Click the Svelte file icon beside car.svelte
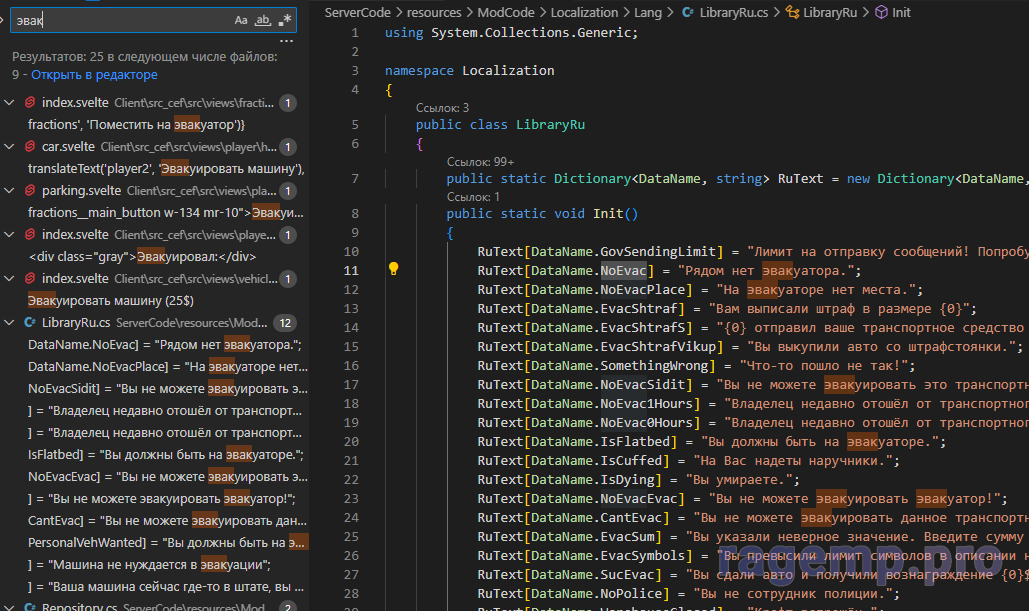The height and width of the screenshot is (611, 1029). [30, 147]
